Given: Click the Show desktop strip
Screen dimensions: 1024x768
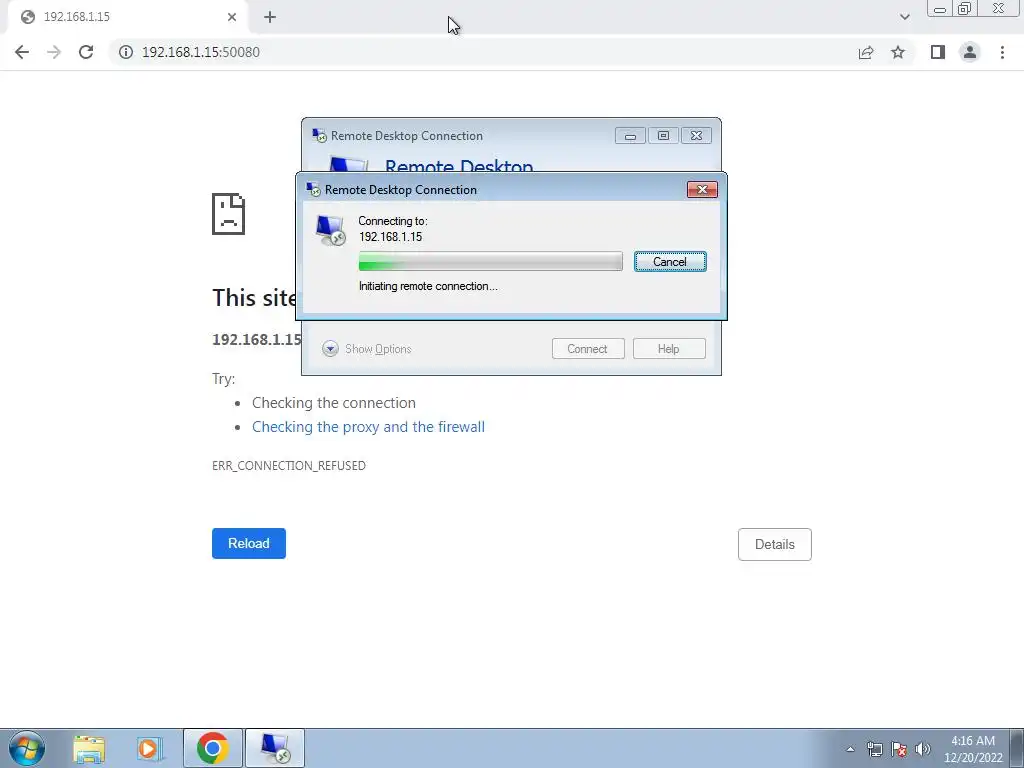Looking at the screenshot, I should click(x=1017, y=748).
